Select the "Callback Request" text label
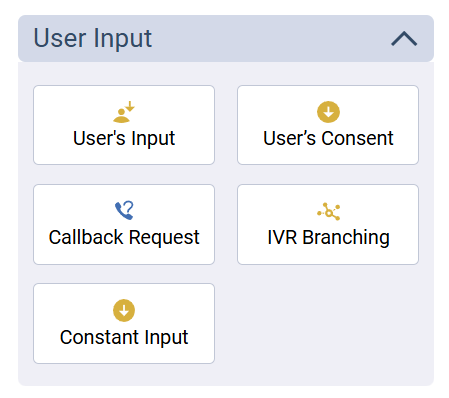The height and width of the screenshot is (398, 449). coord(124,237)
